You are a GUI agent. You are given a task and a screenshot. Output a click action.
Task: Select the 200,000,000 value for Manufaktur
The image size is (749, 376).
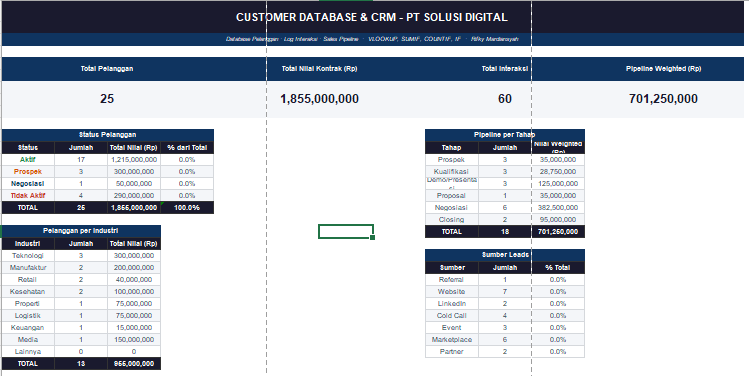[134, 268]
